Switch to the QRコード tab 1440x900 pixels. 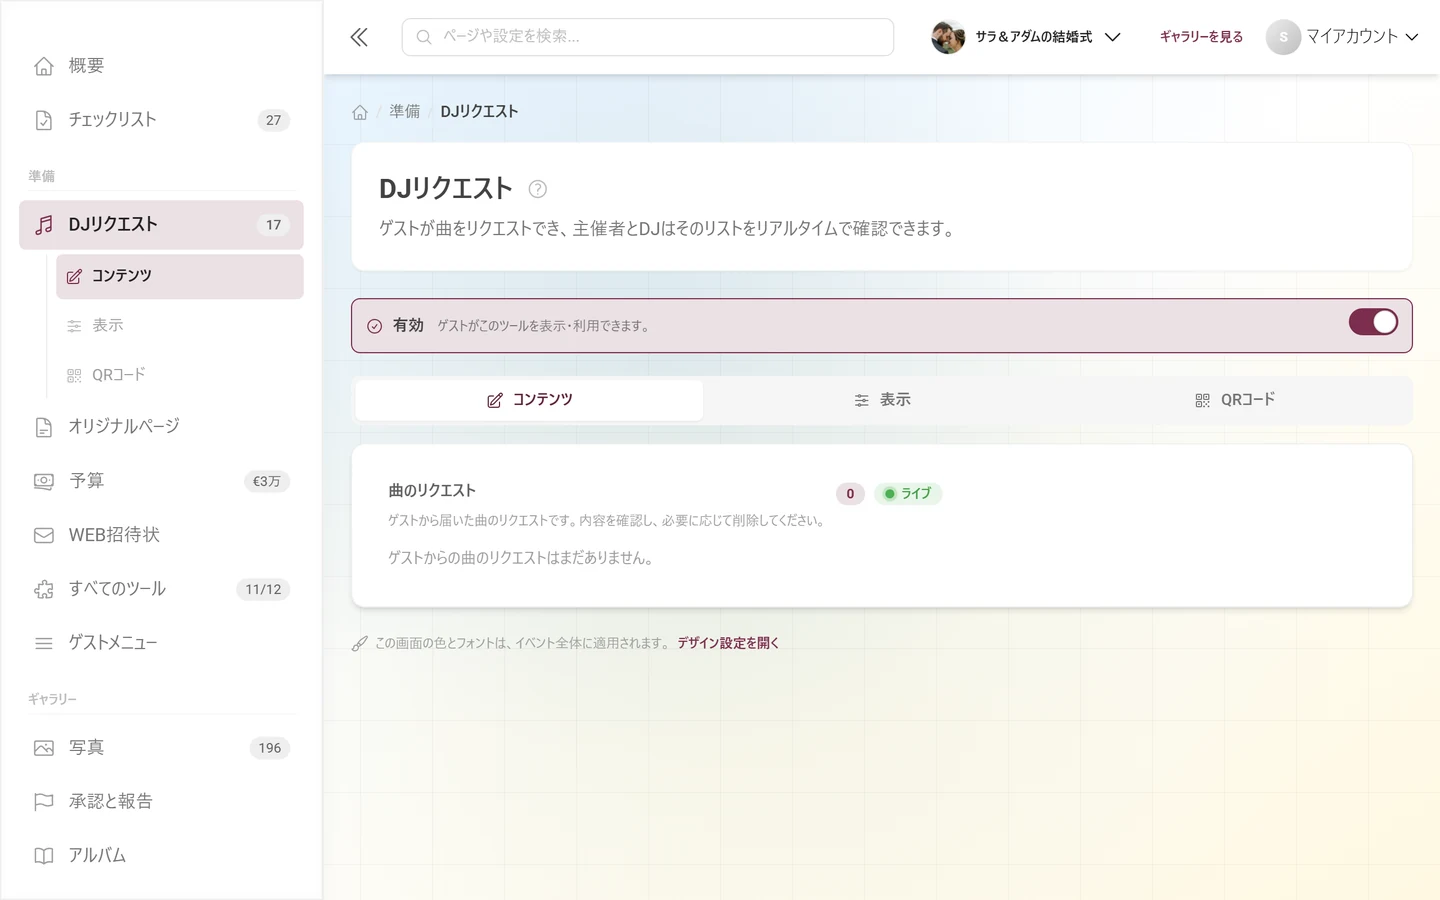1235,400
